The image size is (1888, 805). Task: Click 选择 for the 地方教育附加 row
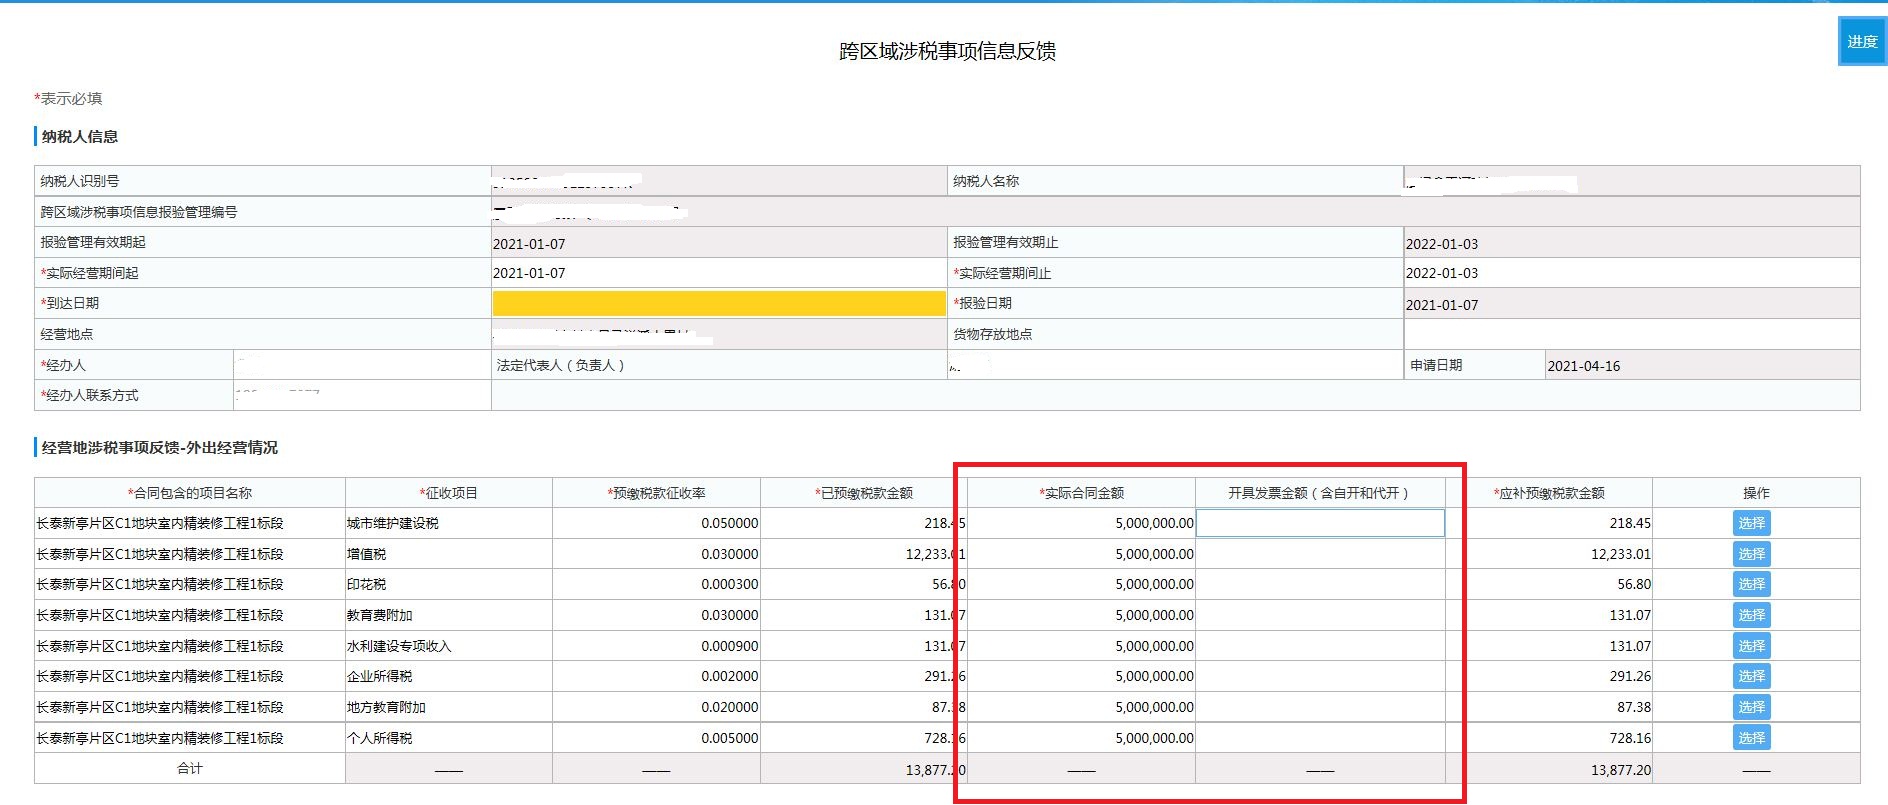pos(1751,707)
